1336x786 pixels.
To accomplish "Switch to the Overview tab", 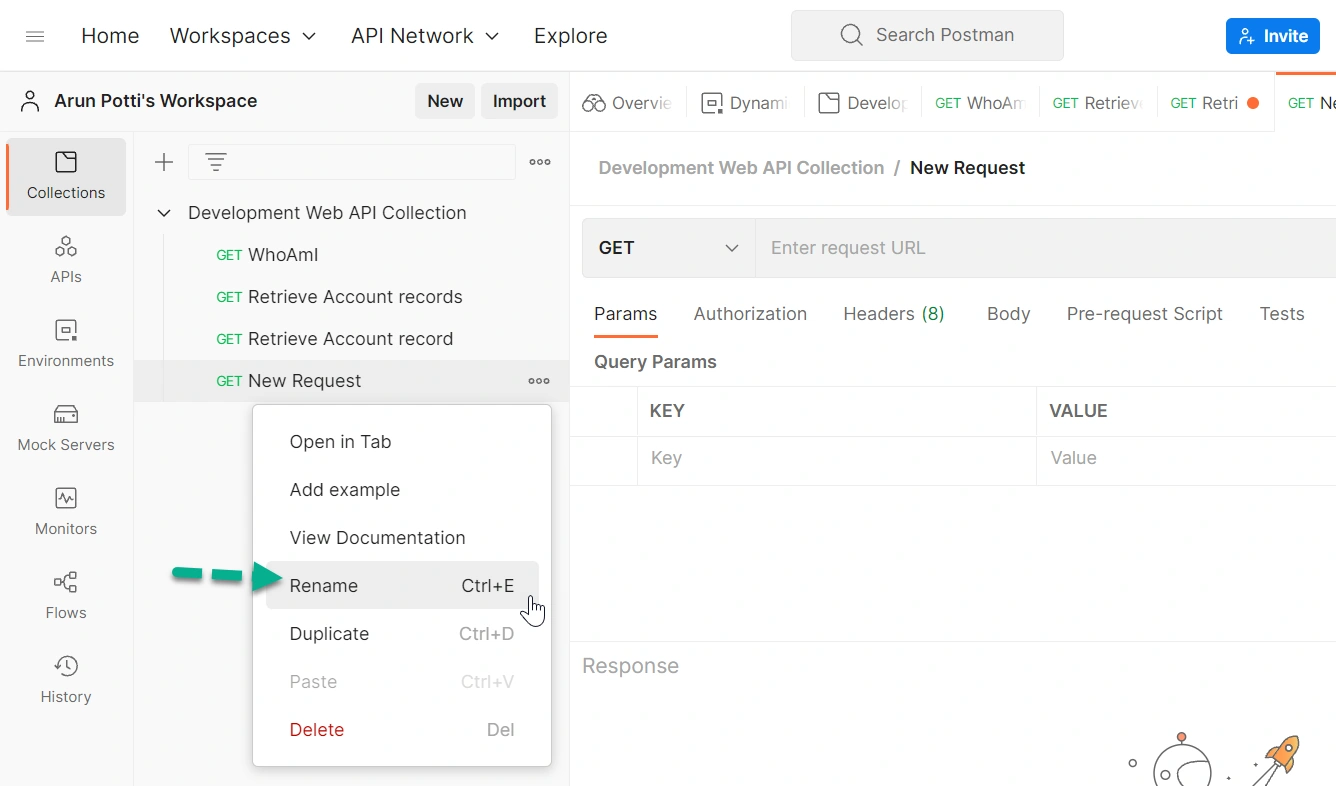I will [x=628, y=103].
